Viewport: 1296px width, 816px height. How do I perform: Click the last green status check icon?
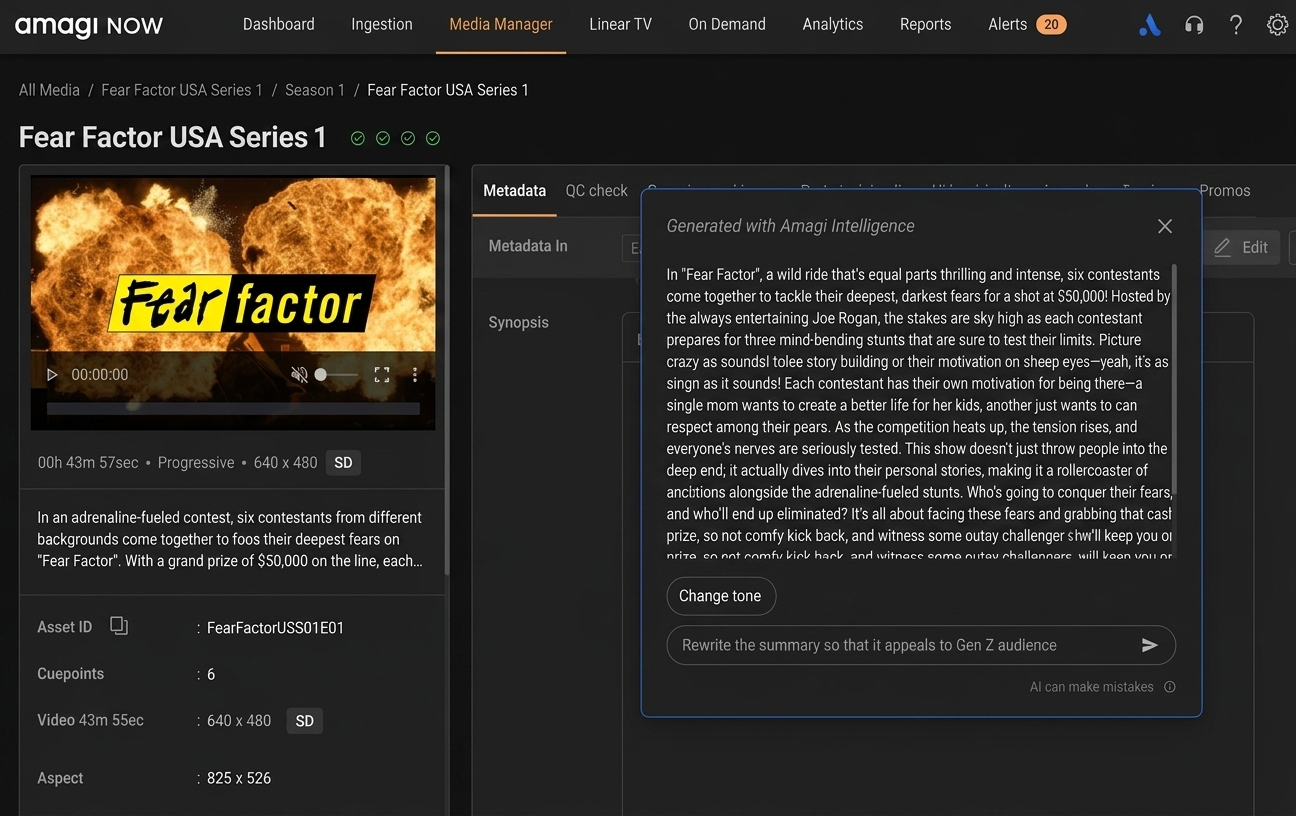click(433, 138)
